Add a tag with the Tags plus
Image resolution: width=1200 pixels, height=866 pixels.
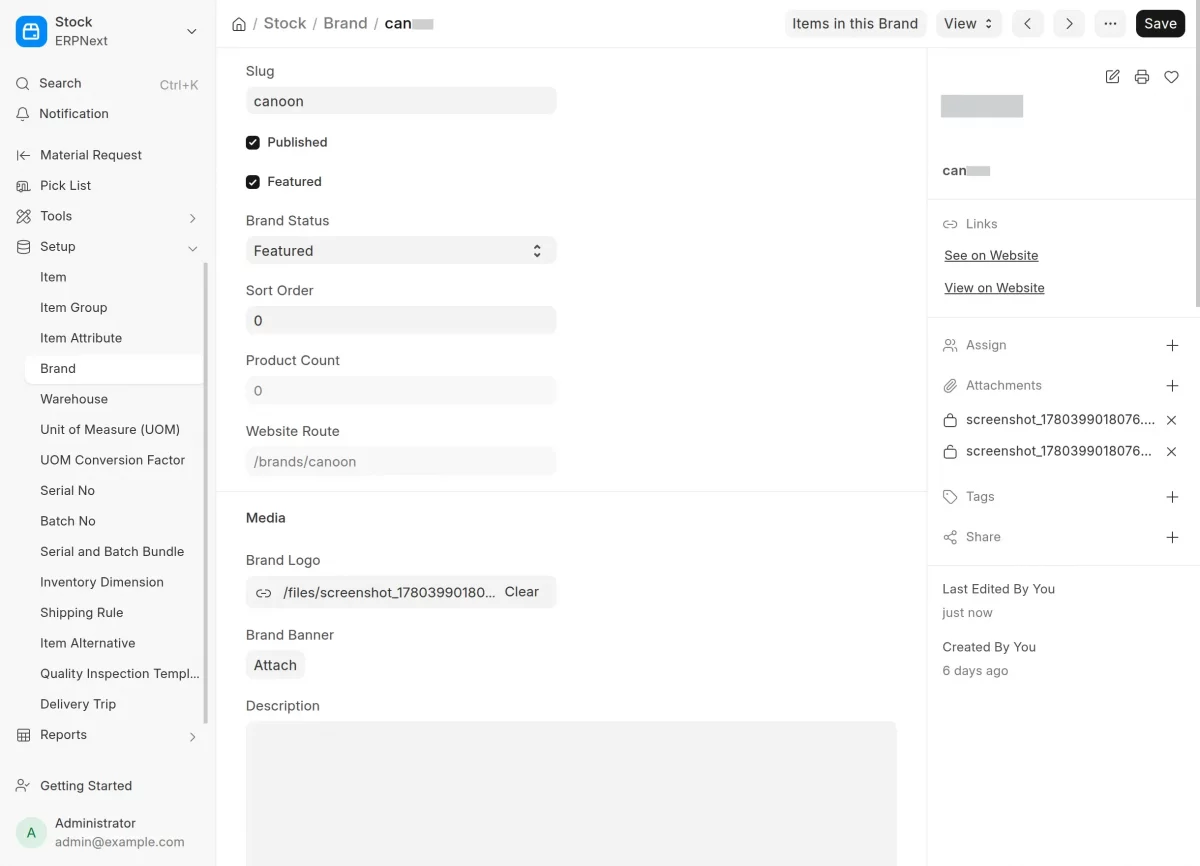[1172, 497]
